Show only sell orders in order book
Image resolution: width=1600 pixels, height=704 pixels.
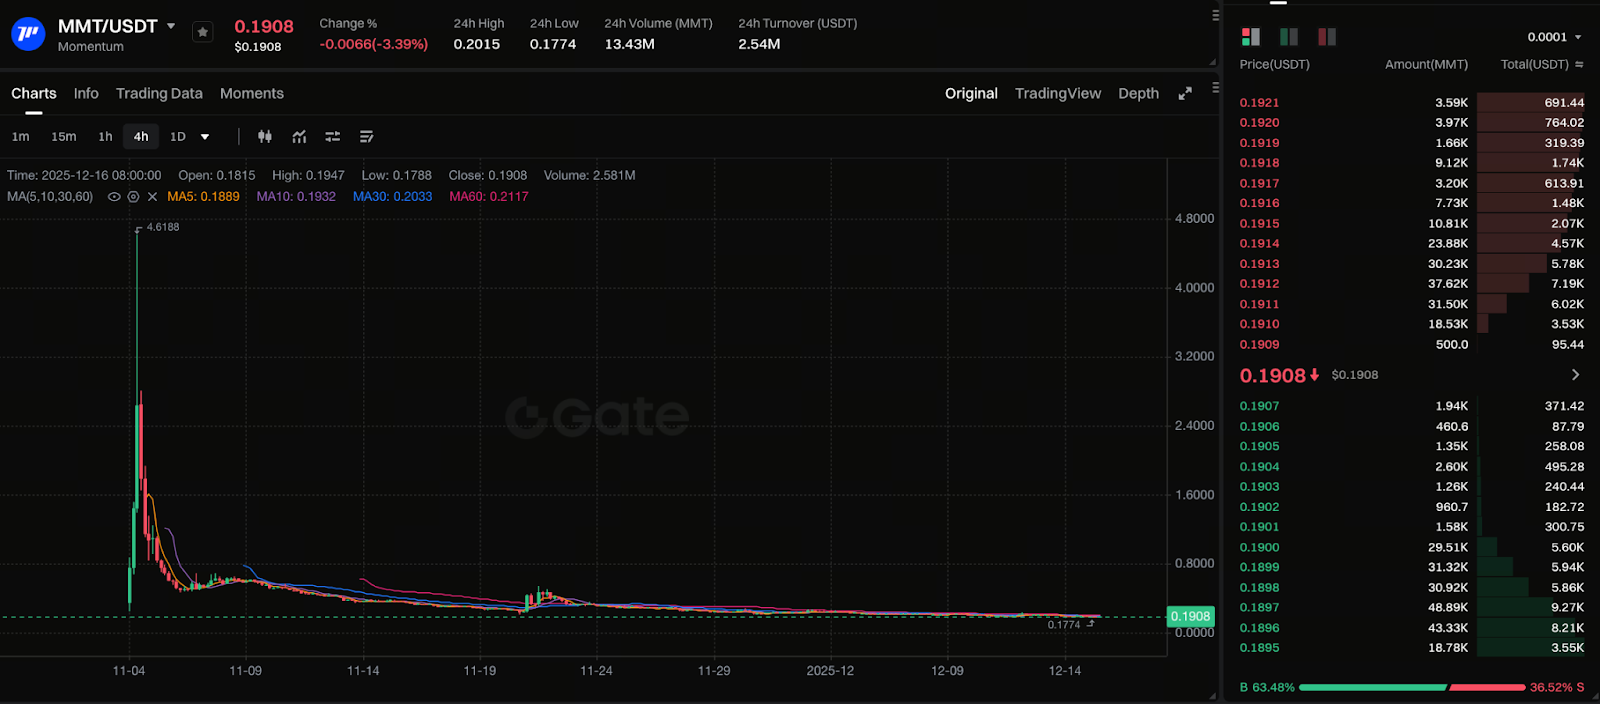tap(1327, 37)
